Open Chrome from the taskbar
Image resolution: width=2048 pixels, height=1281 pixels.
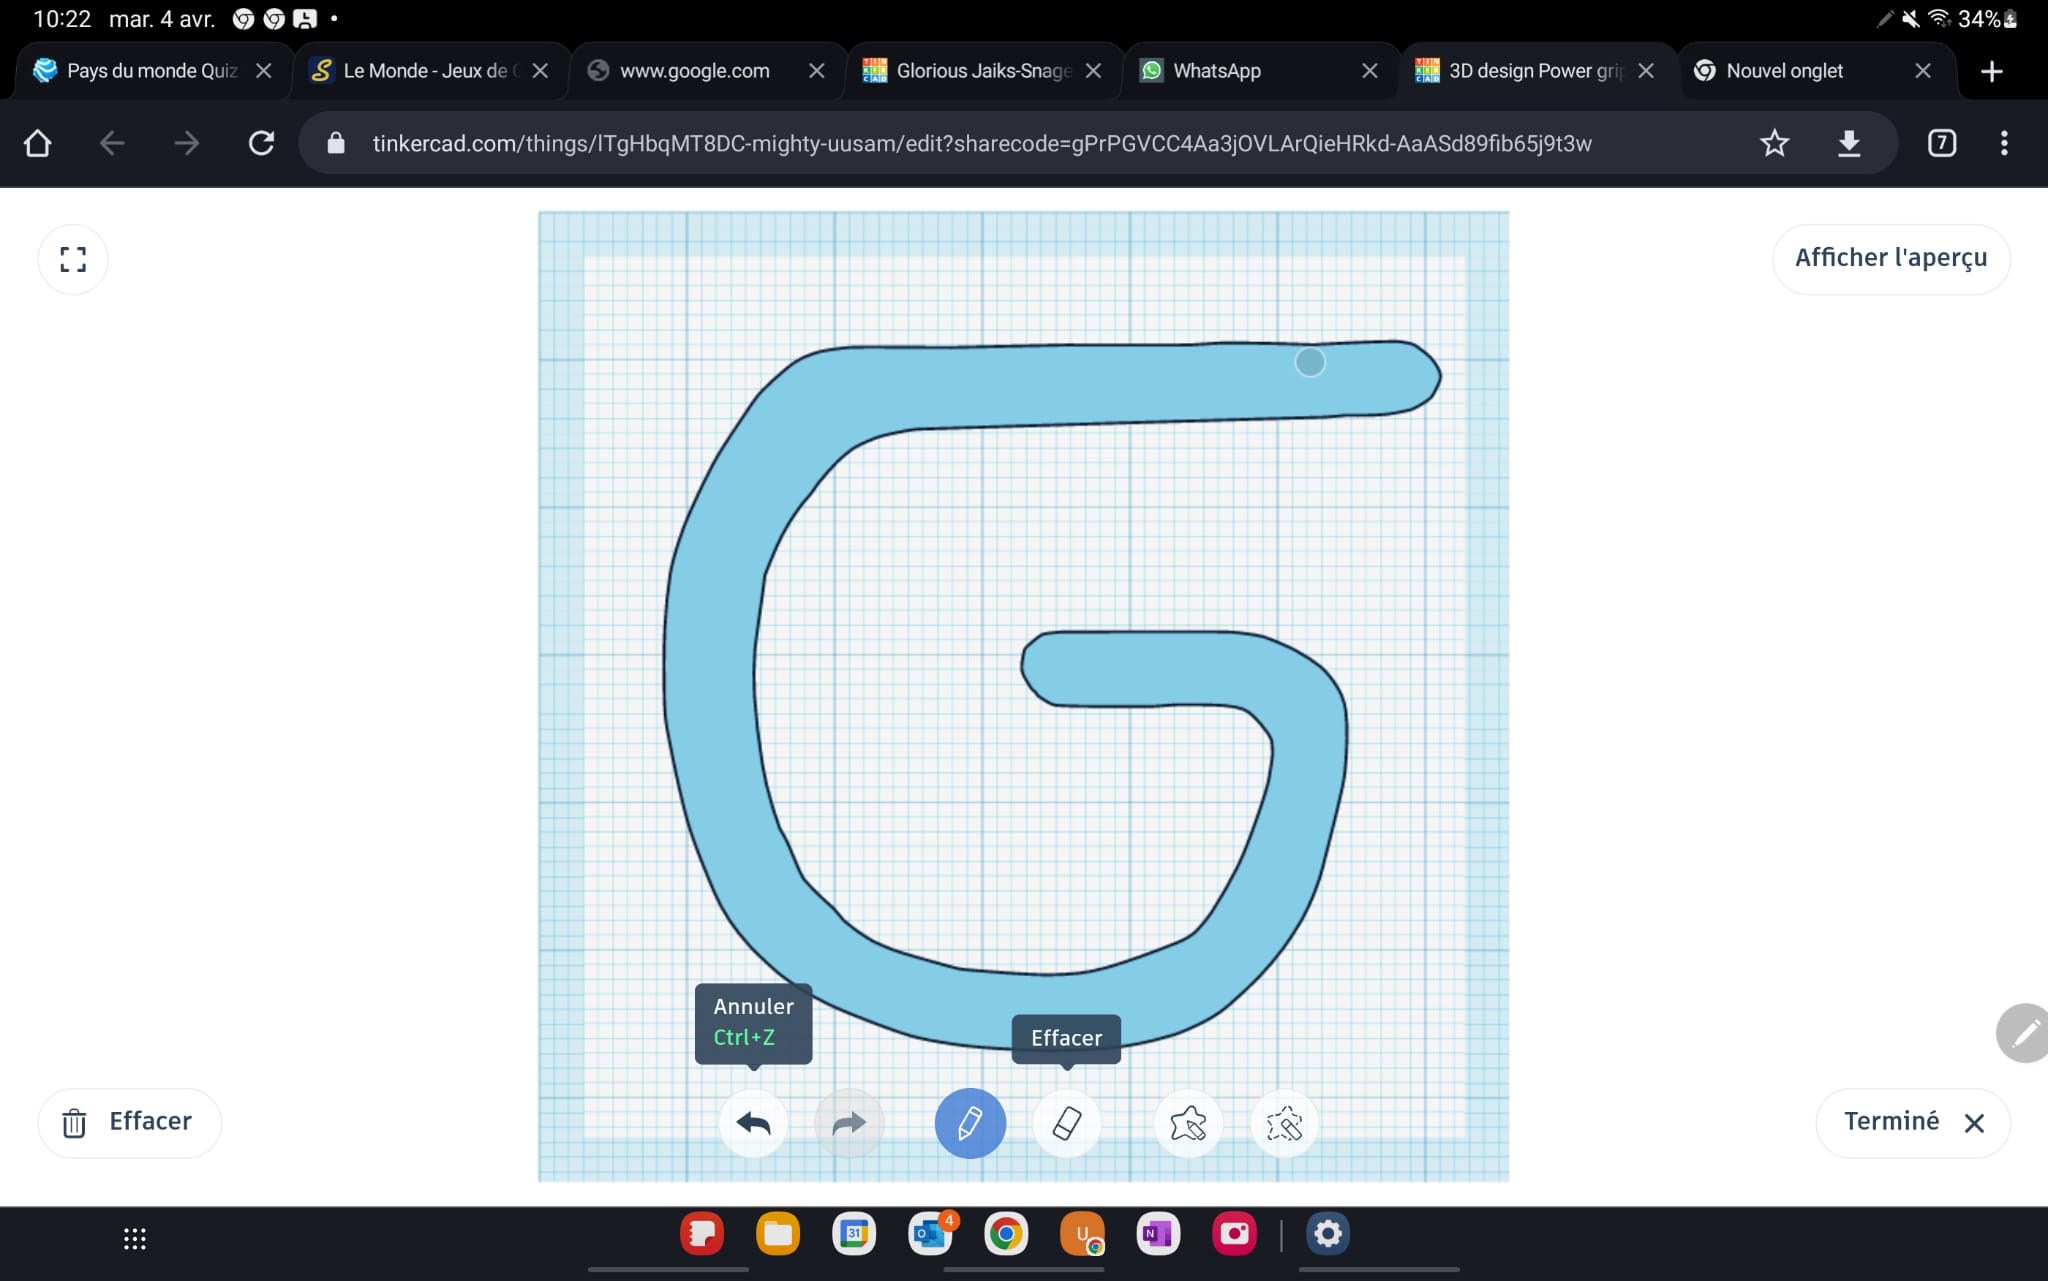click(x=1006, y=1234)
